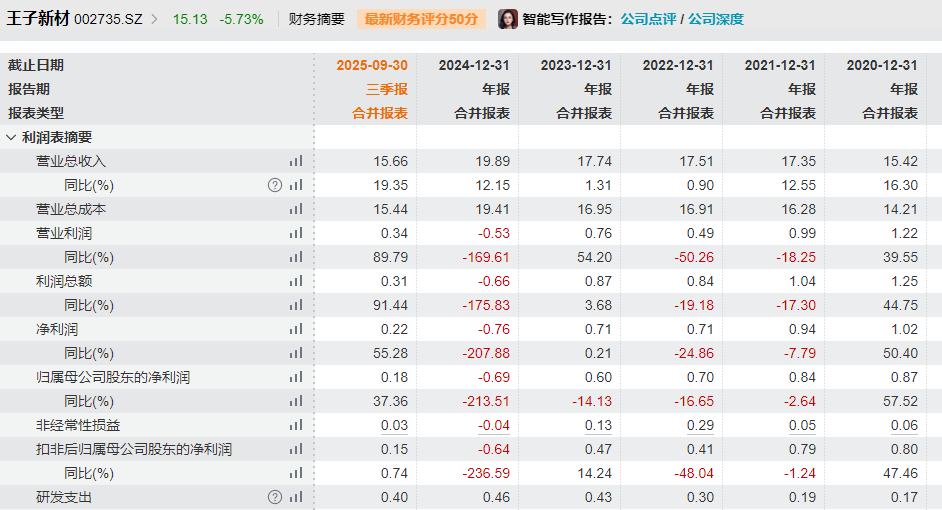Click the 扣非后归属母公司股东的净利润 row label
The height and width of the screenshot is (510, 942).
[x=134, y=449]
